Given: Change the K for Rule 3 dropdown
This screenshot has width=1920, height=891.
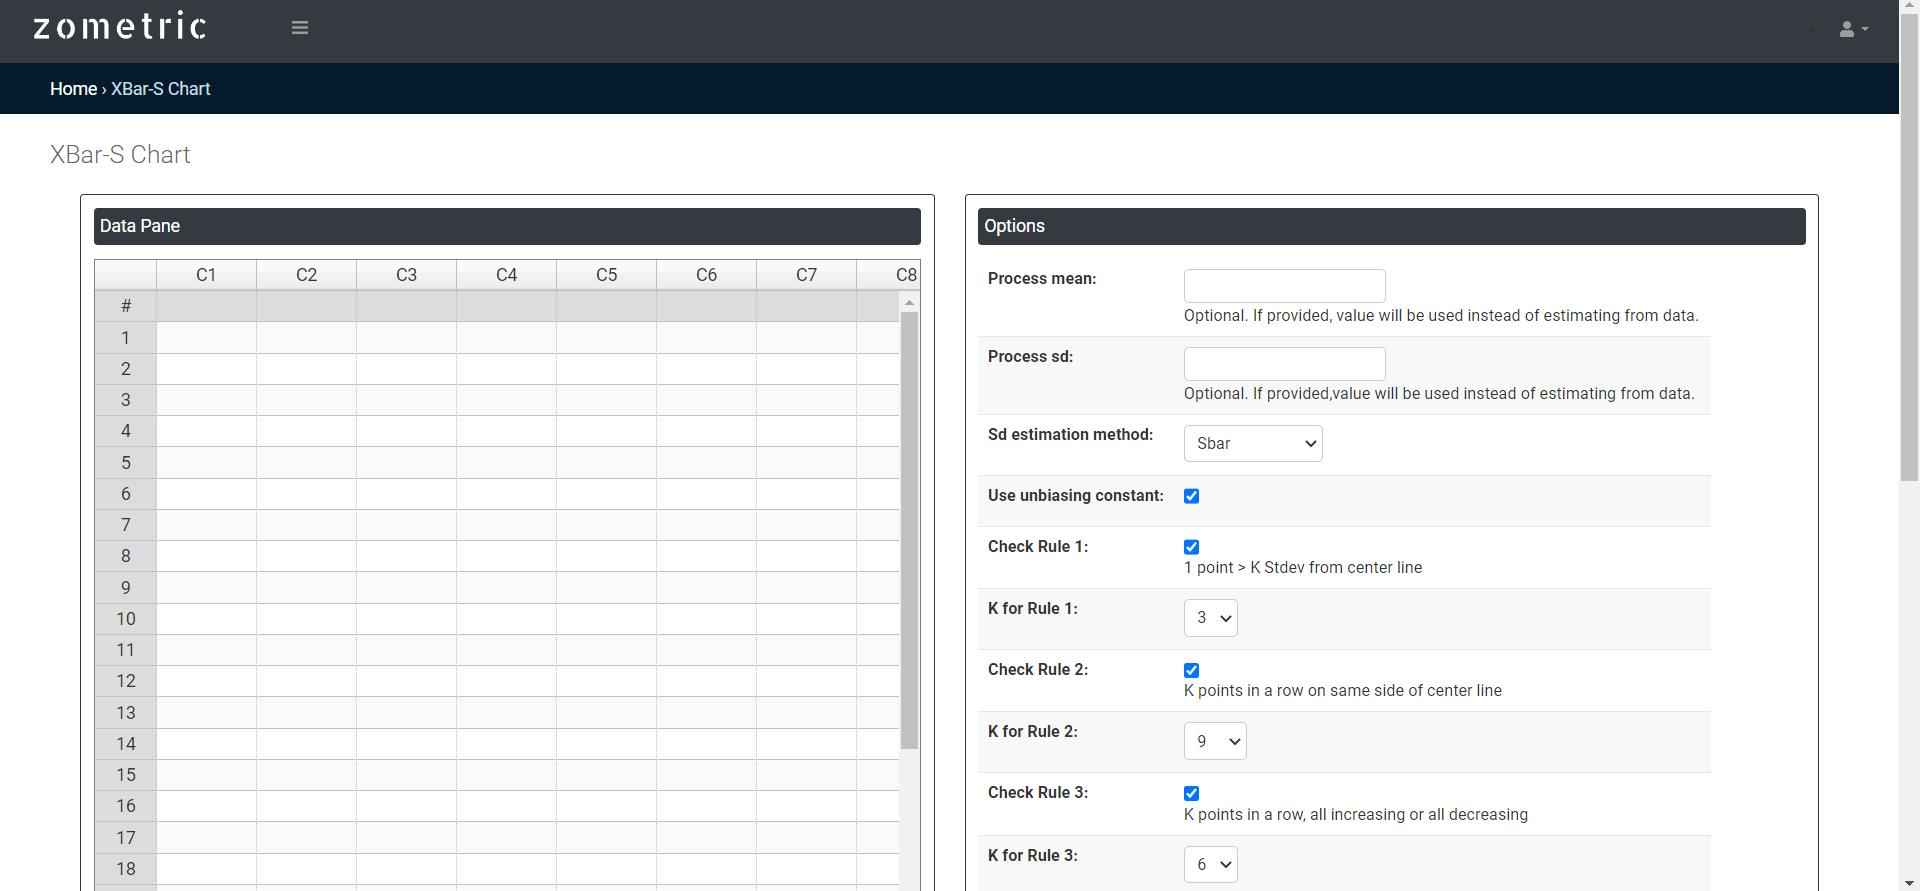Looking at the screenshot, I should coord(1210,864).
